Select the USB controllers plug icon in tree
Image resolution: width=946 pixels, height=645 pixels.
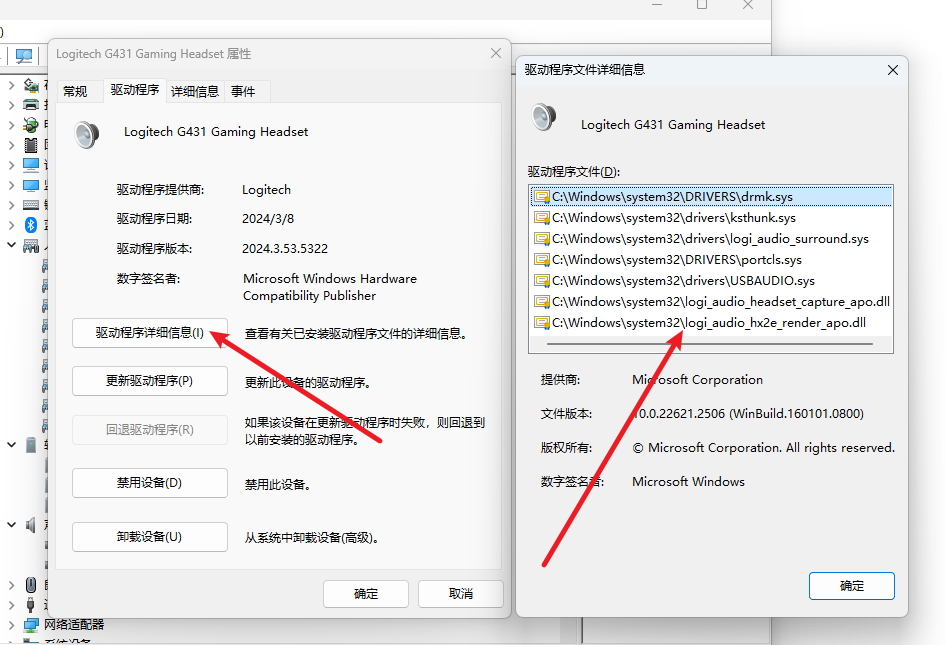[31, 605]
